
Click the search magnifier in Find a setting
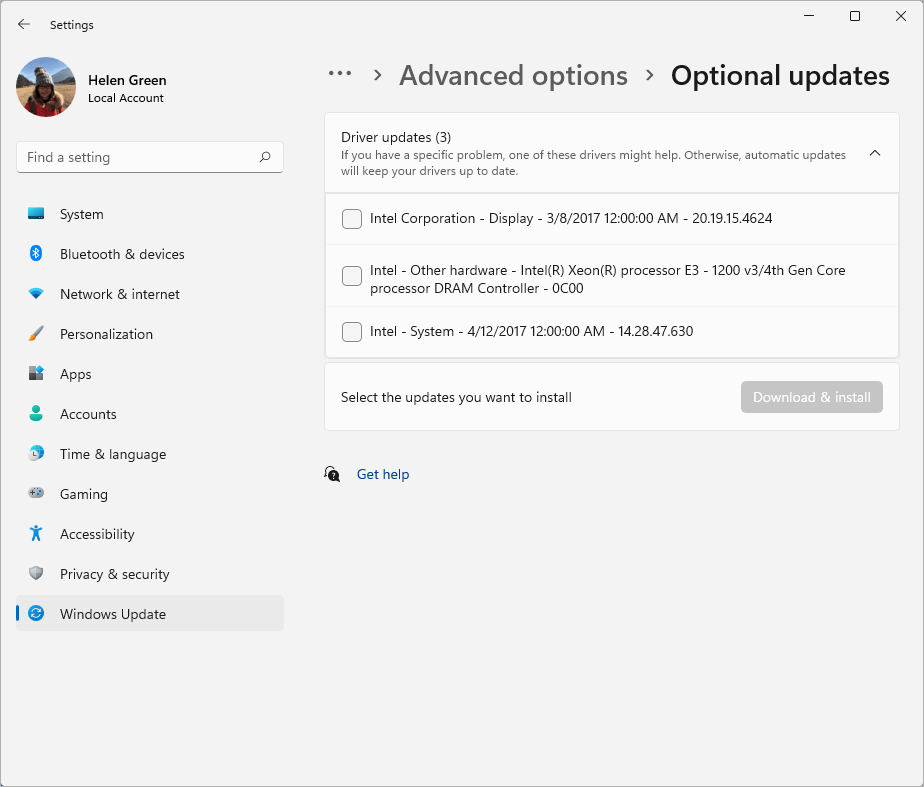click(x=264, y=157)
